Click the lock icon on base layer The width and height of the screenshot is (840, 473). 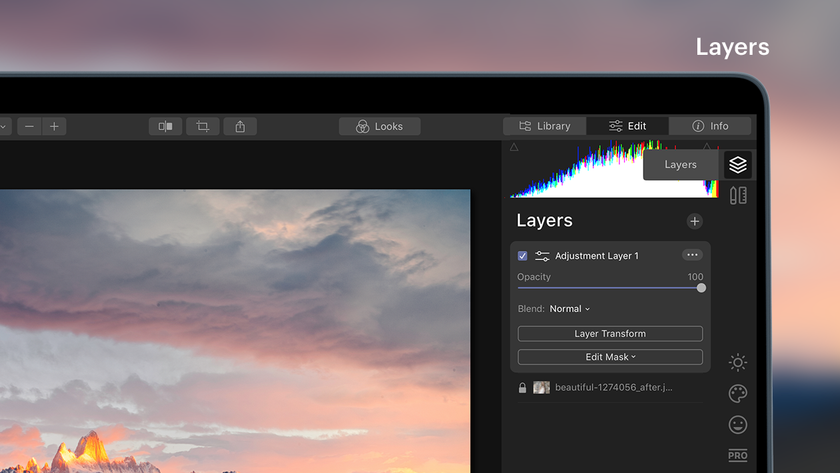pos(522,387)
